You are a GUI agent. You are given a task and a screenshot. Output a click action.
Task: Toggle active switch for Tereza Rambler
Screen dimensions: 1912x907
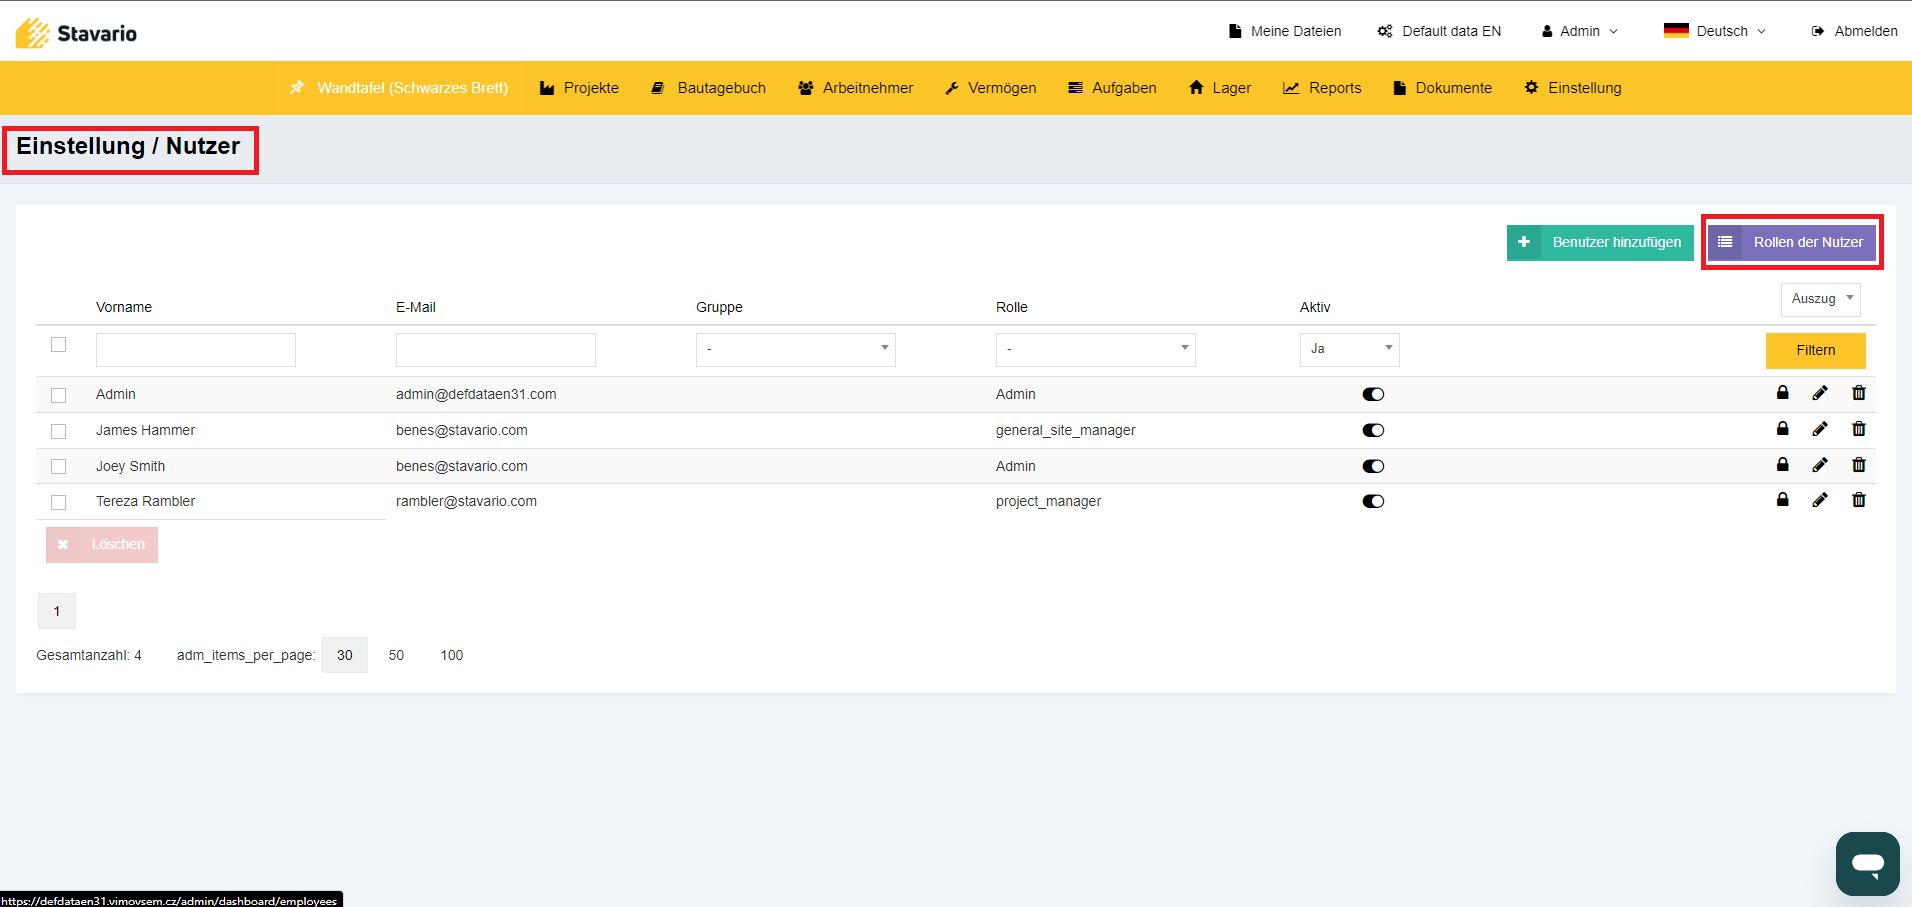click(1373, 501)
